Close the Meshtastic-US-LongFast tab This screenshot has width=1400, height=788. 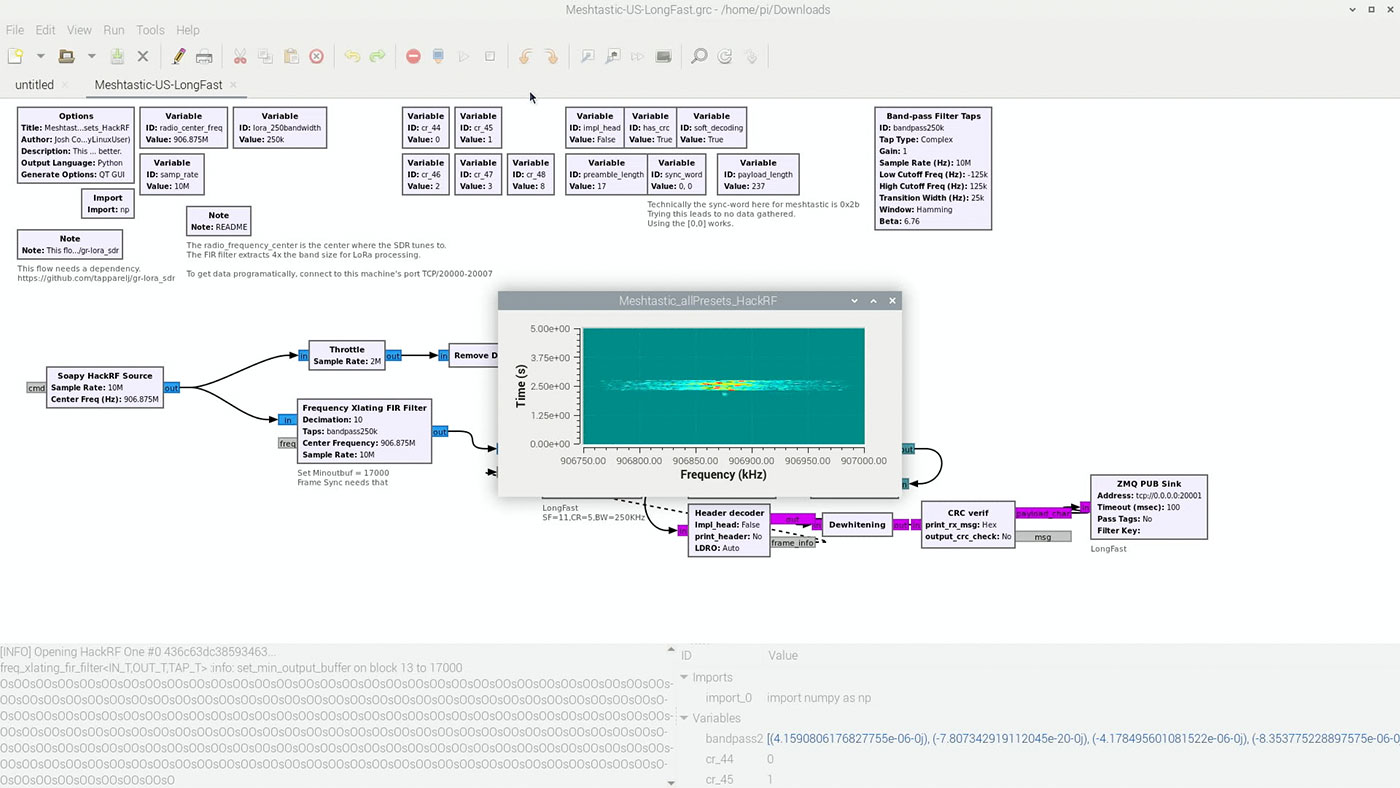tap(233, 85)
